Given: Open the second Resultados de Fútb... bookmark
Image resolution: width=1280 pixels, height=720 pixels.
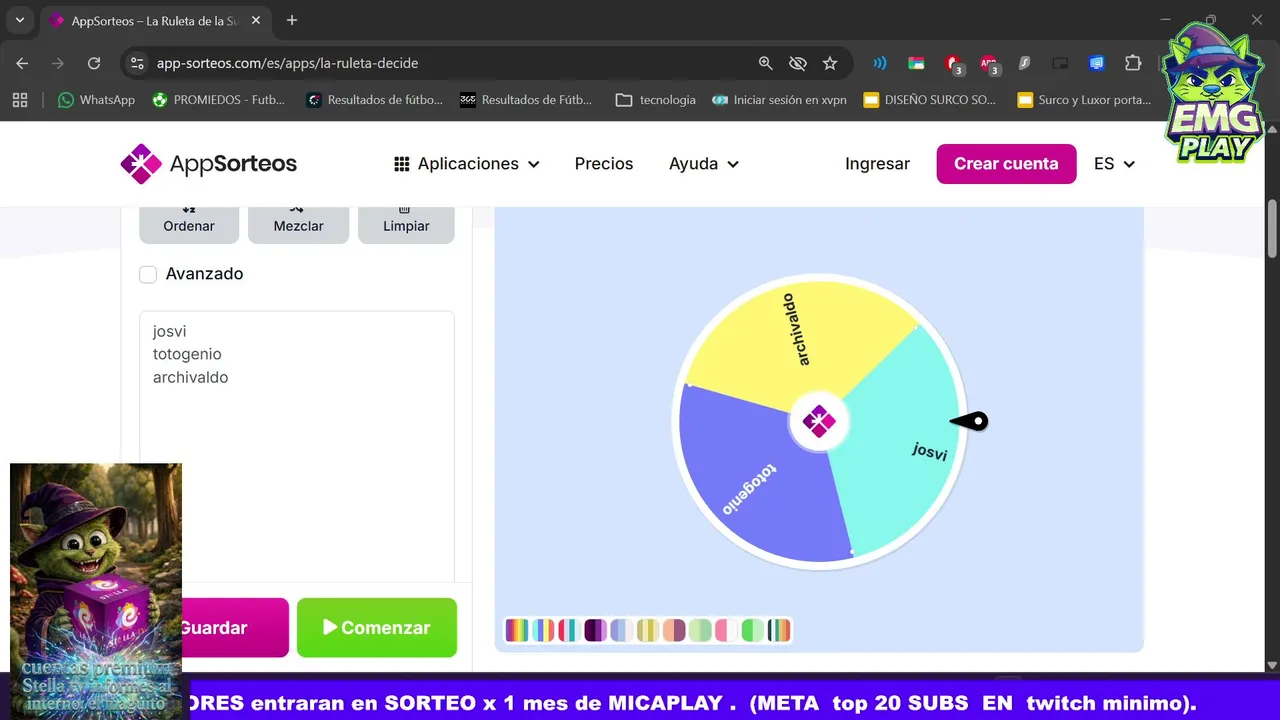Looking at the screenshot, I should pyautogui.click(x=526, y=100).
